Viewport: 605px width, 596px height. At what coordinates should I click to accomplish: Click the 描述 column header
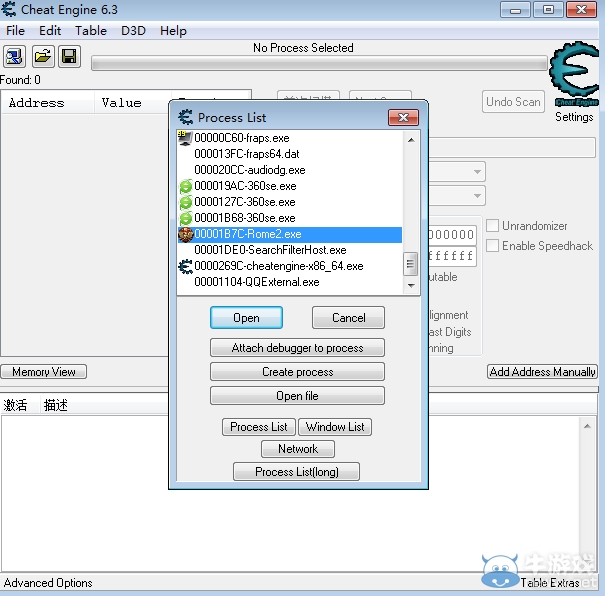point(104,405)
